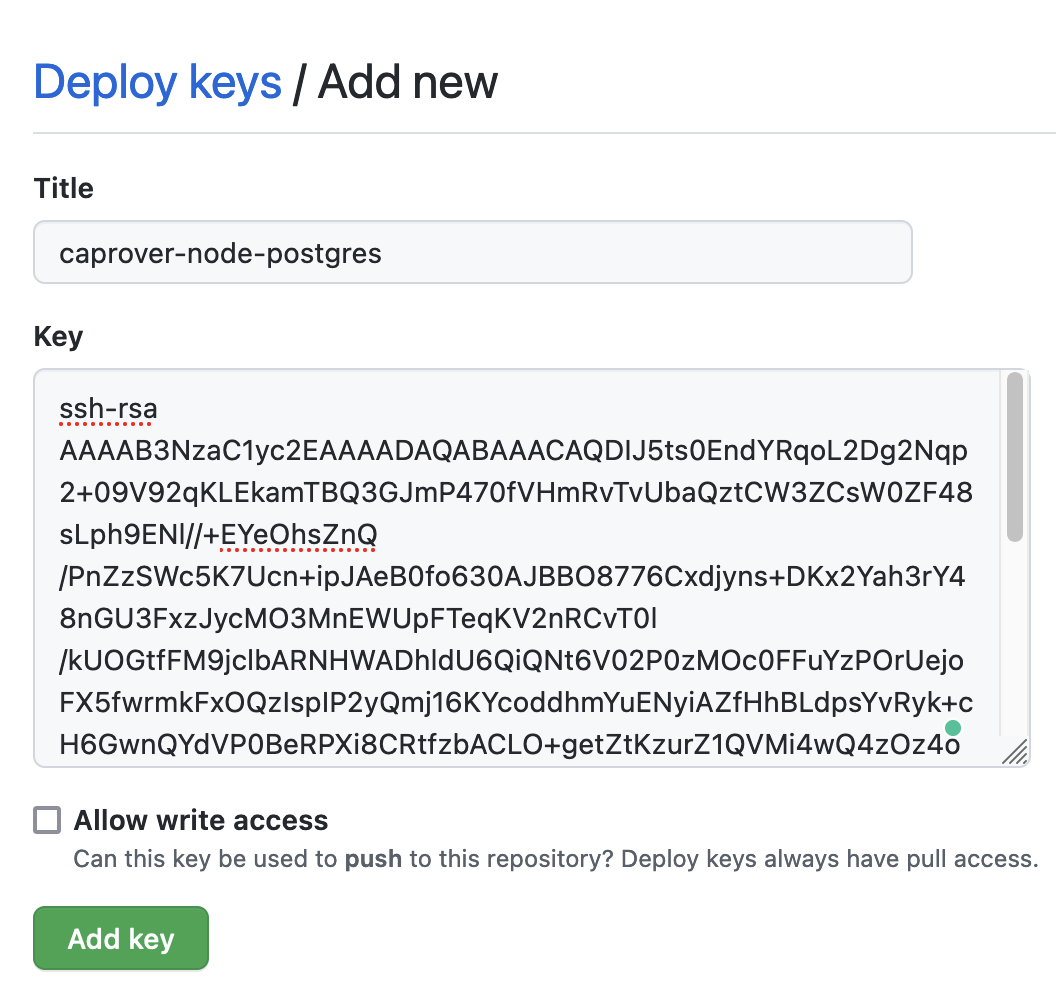Click the Add new heading text
Viewport: 1056px width, 1000px height.
click(407, 82)
